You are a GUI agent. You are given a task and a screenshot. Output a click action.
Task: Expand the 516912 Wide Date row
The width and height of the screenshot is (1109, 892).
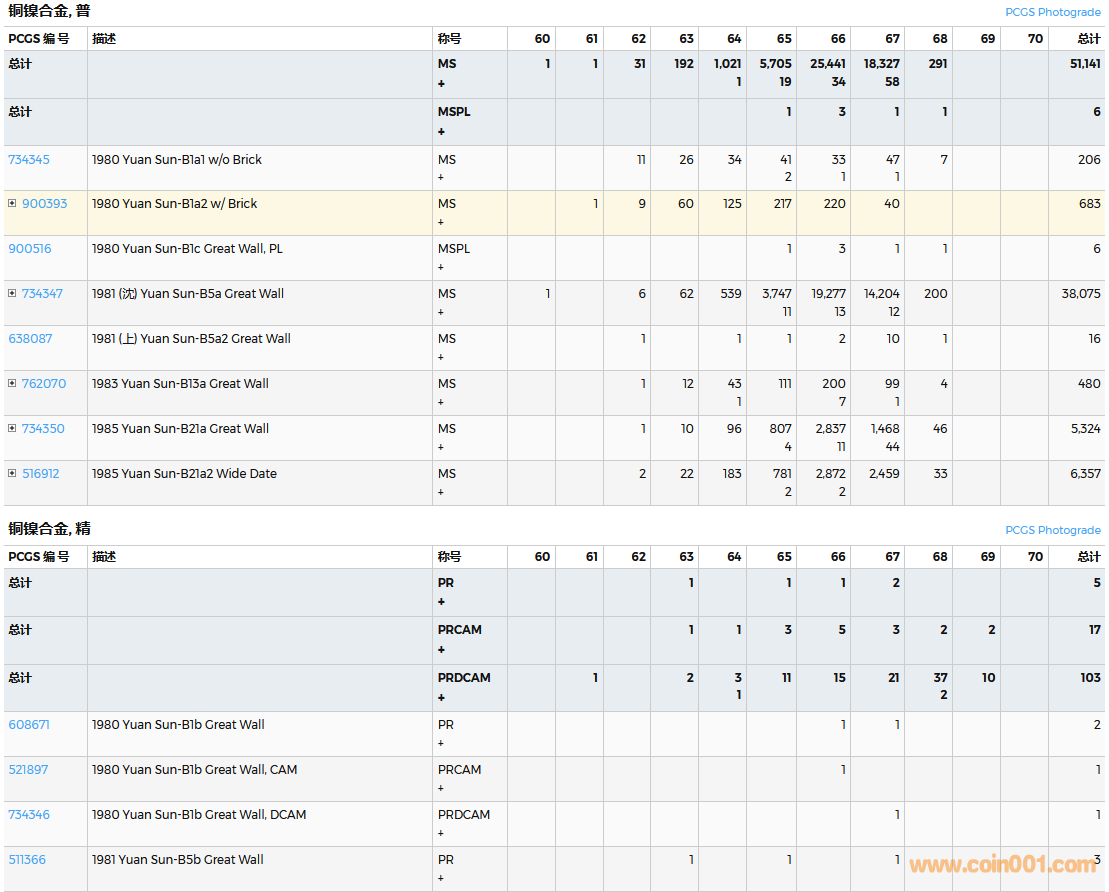click(x=12, y=474)
